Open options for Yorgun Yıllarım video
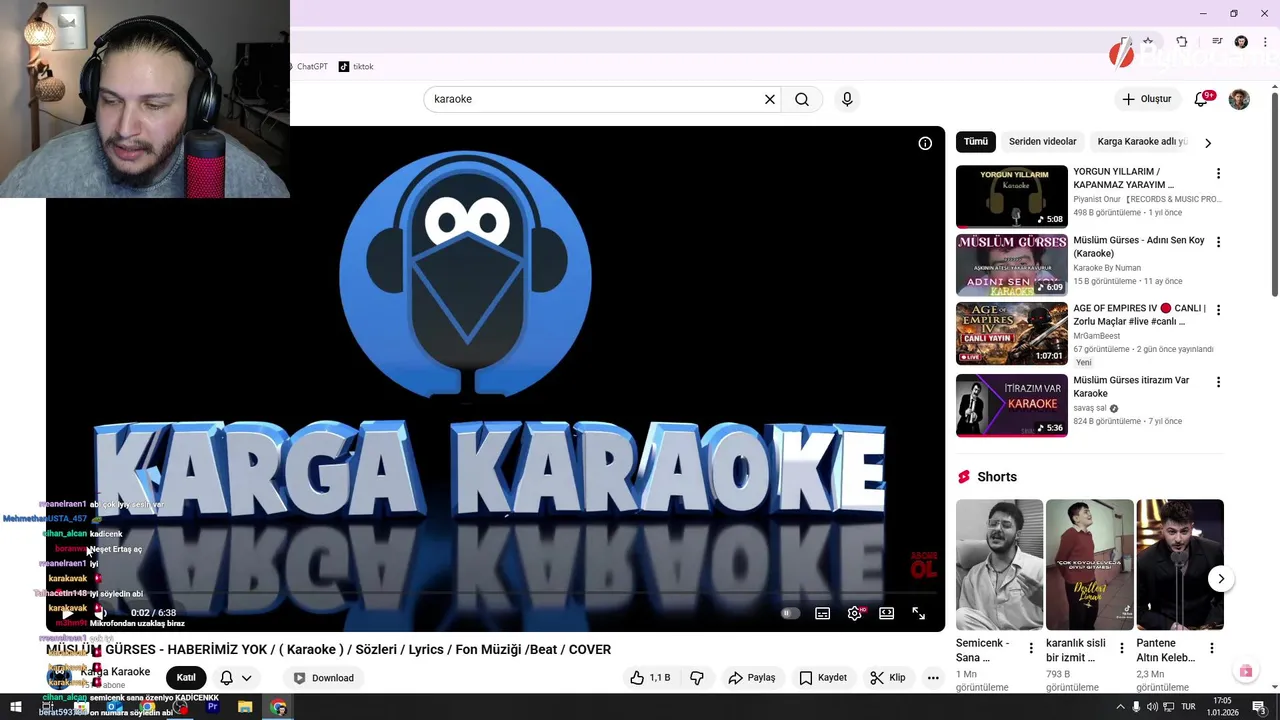The height and width of the screenshot is (720, 1280). click(1218, 174)
